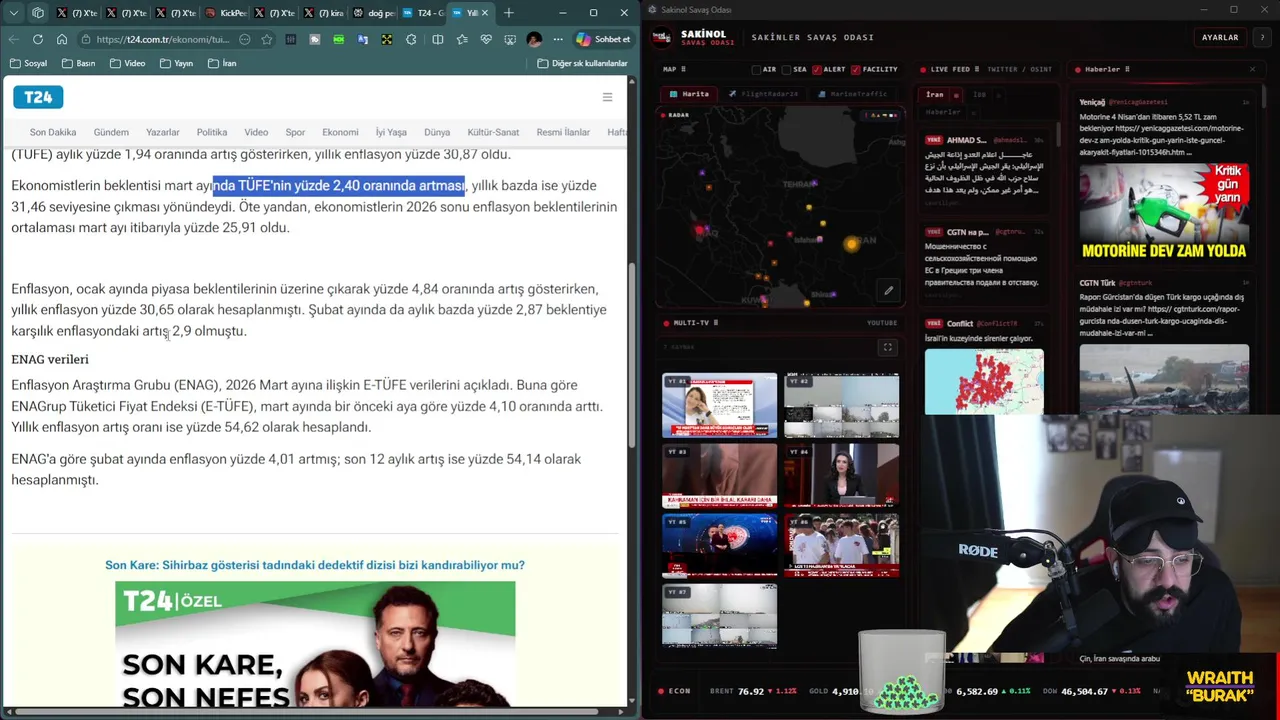Viewport: 1280px width, 720px height.
Task: Open Kültür-Sanat section in T24 navigation
Action: [x=493, y=132]
